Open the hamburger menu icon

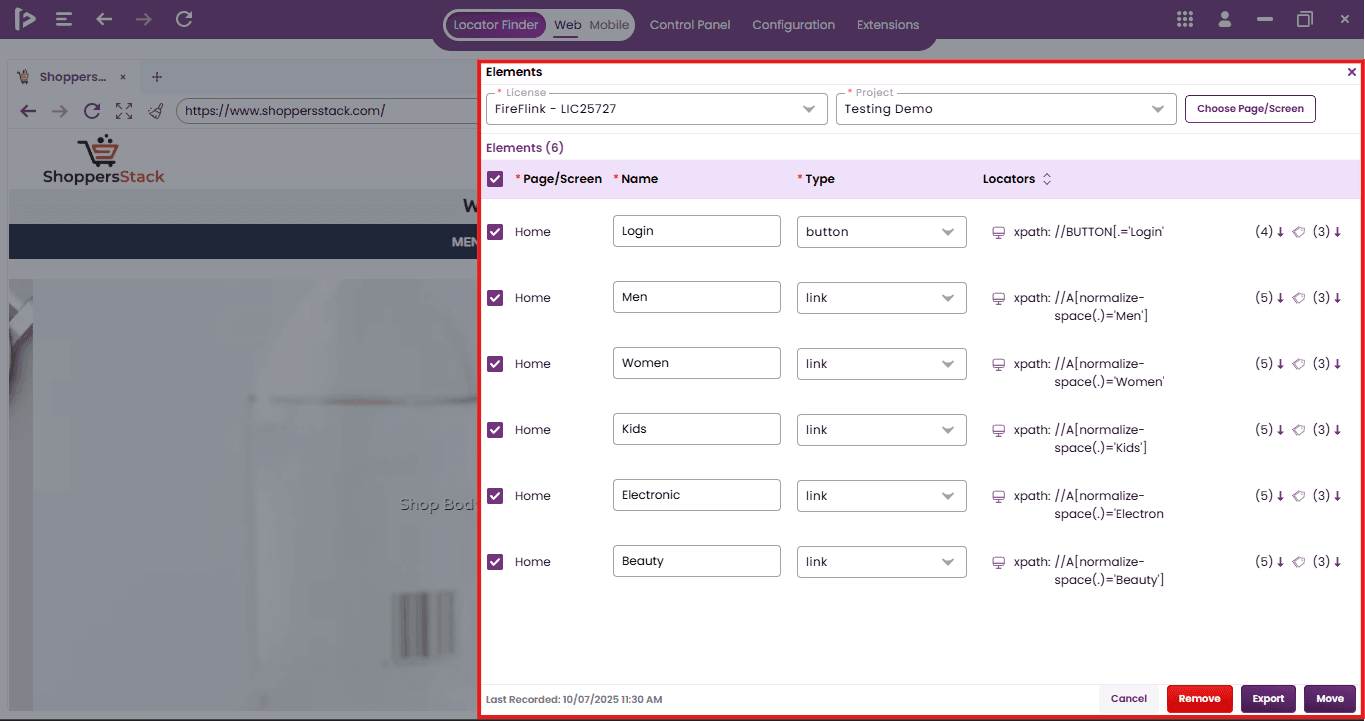(64, 19)
